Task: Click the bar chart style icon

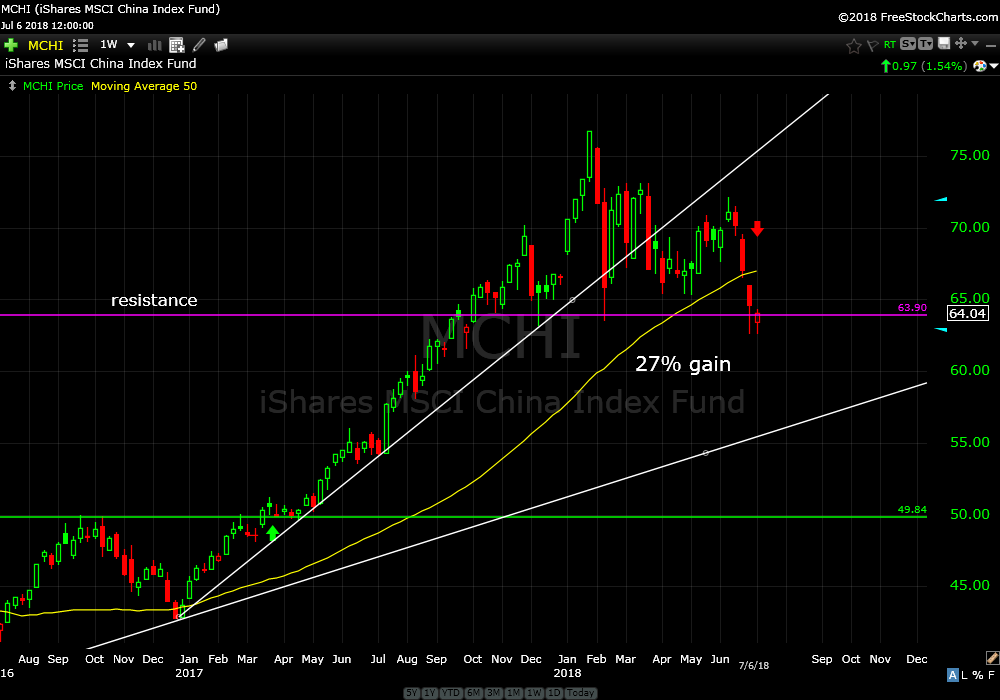Action: point(155,45)
